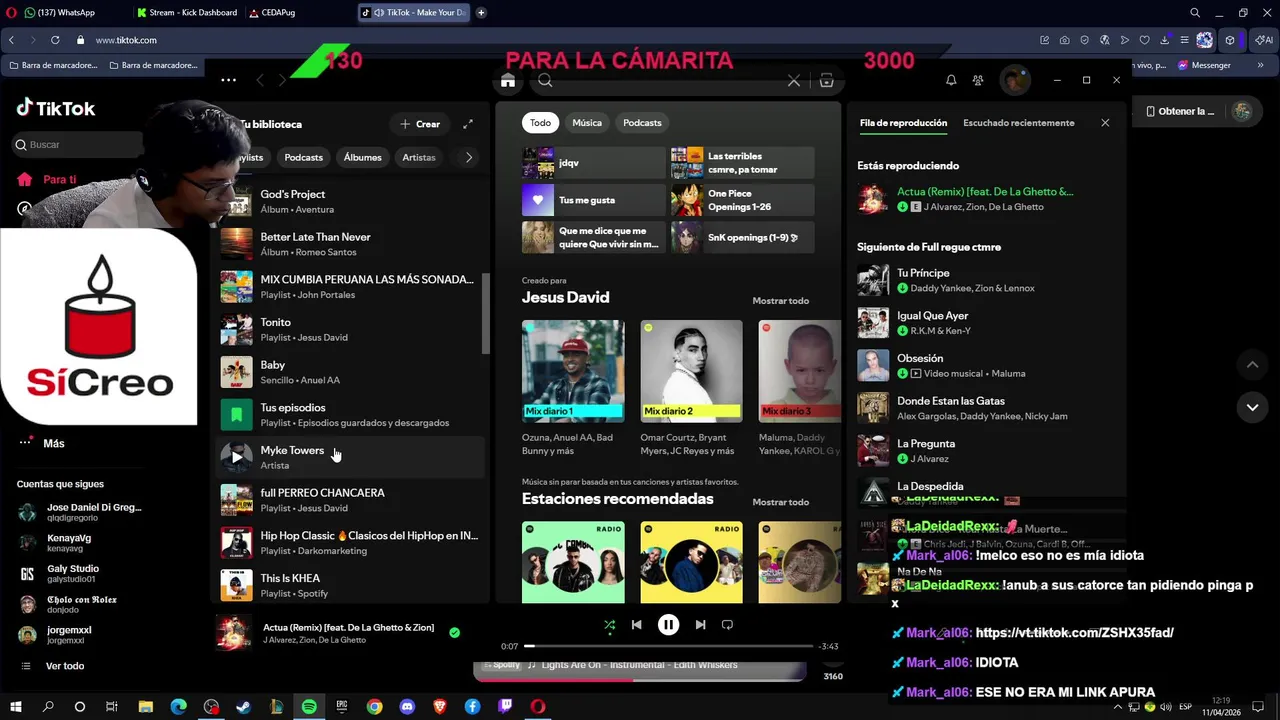Open Spotify browse icon beside search bar
Viewport: 1280px width, 720px height.
pos(827,81)
